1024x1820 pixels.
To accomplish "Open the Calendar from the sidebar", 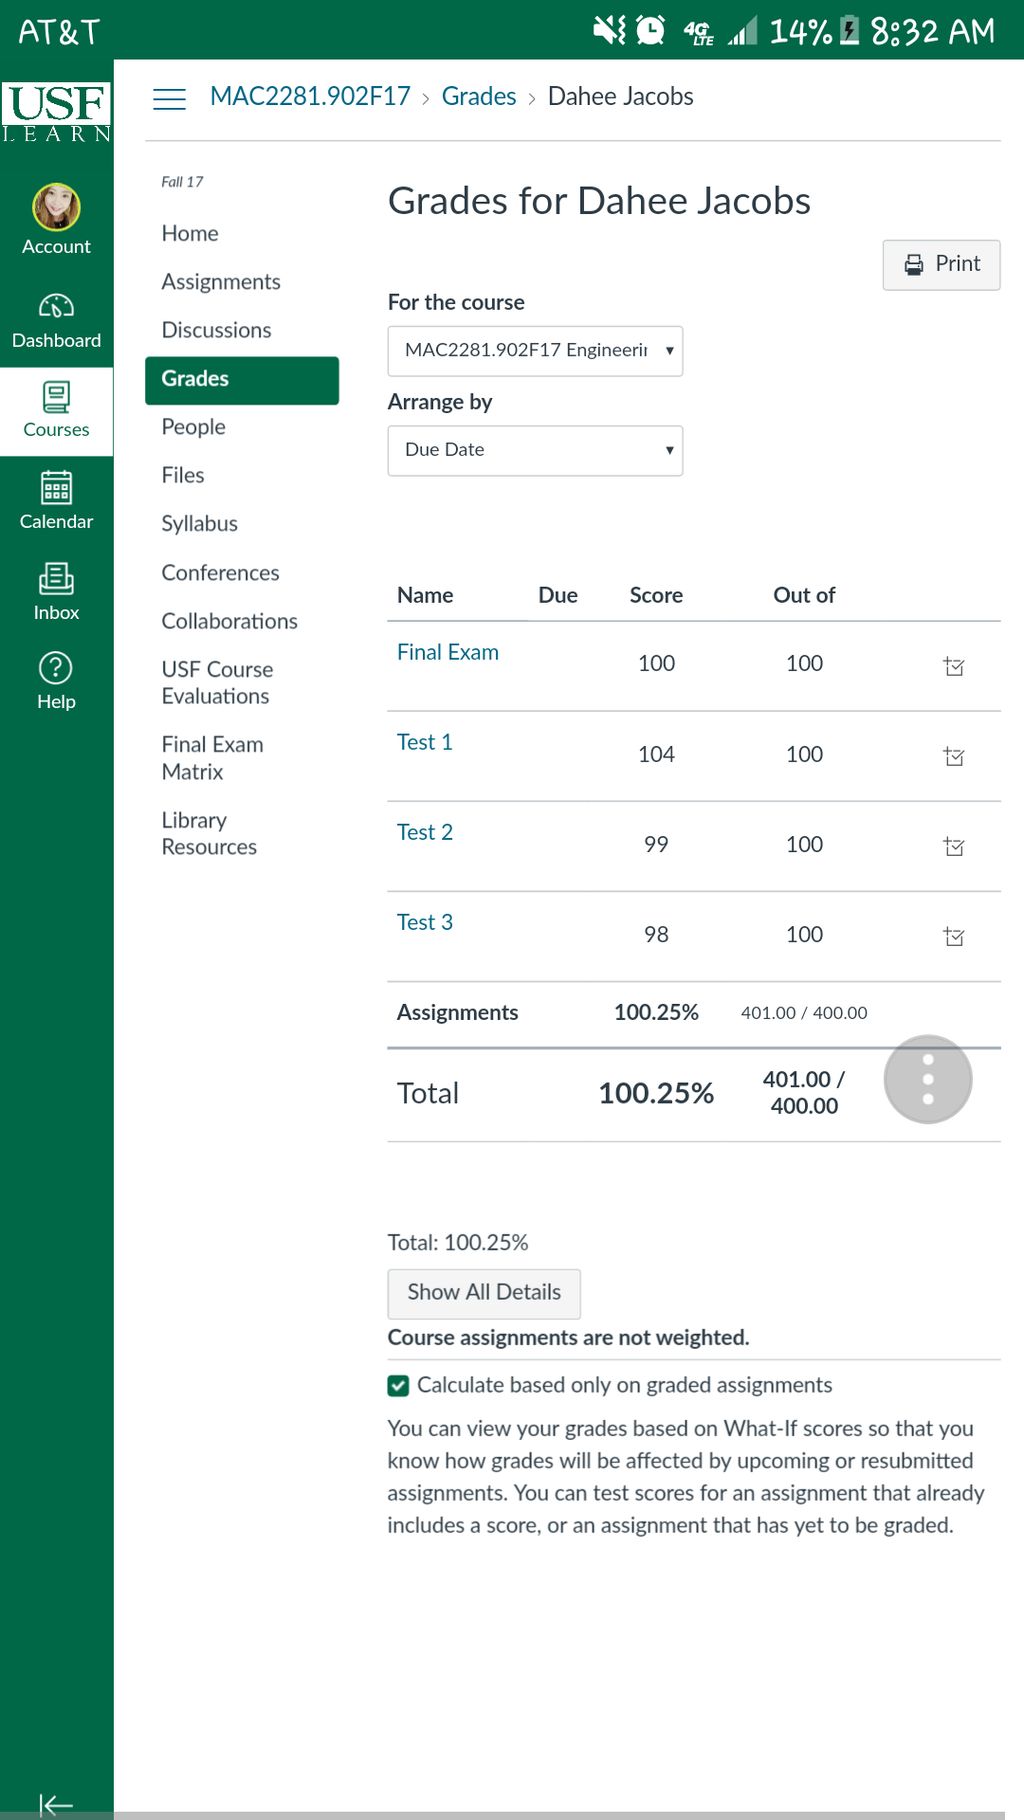I will point(56,488).
